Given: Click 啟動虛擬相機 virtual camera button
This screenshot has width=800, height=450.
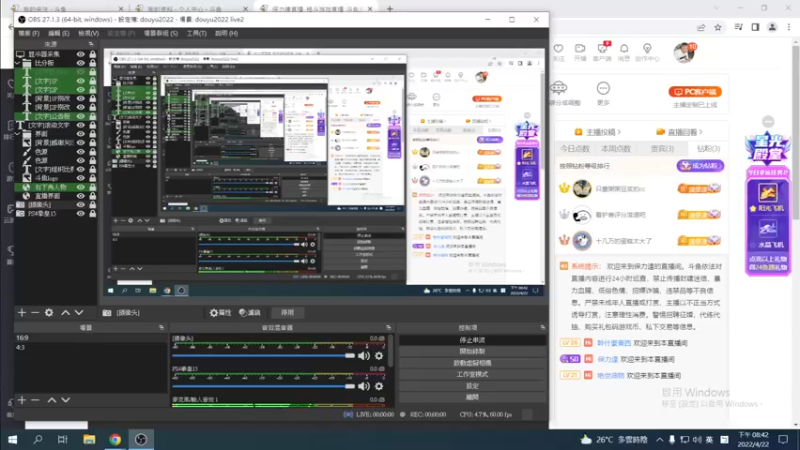Looking at the screenshot, I should pyautogui.click(x=472, y=363).
